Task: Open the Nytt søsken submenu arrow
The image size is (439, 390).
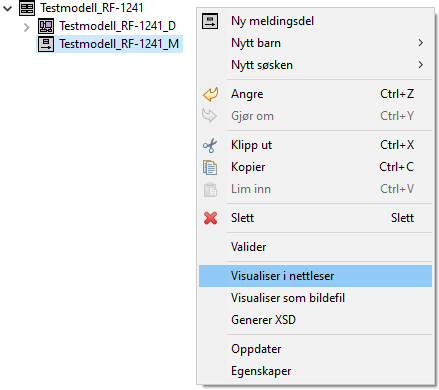Action: point(421,65)
